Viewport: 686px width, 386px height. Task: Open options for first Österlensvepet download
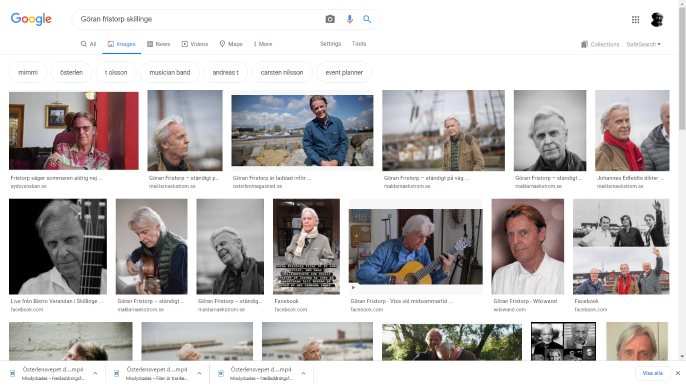(x=95, y=373)
